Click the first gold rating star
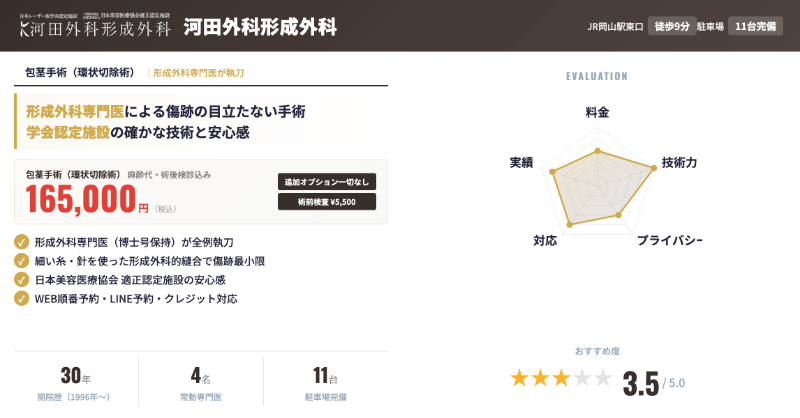The image size is (800, 418). tap(519, 378)
